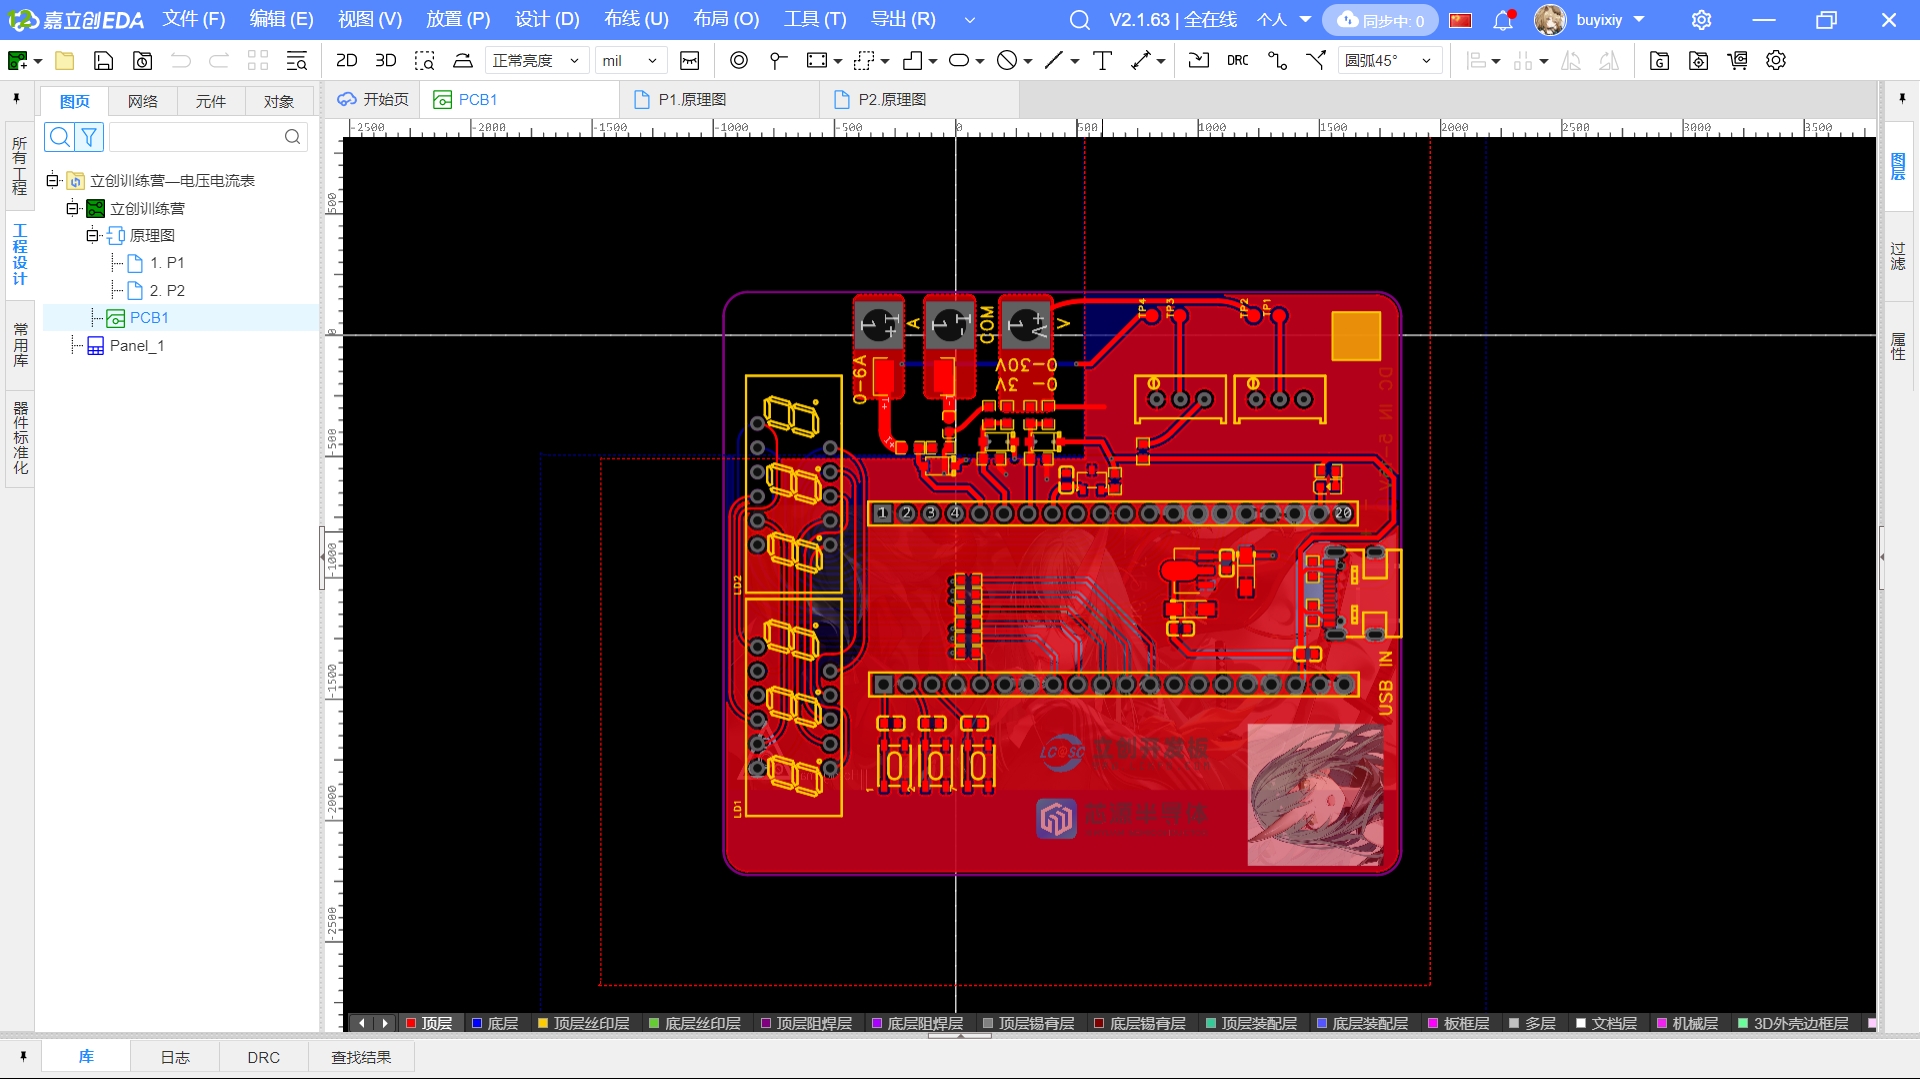The height and width of the screenshot is (1079, 1920).
Task: Open the dimension tool dropdown arrow
Action: coord(1161,61)
